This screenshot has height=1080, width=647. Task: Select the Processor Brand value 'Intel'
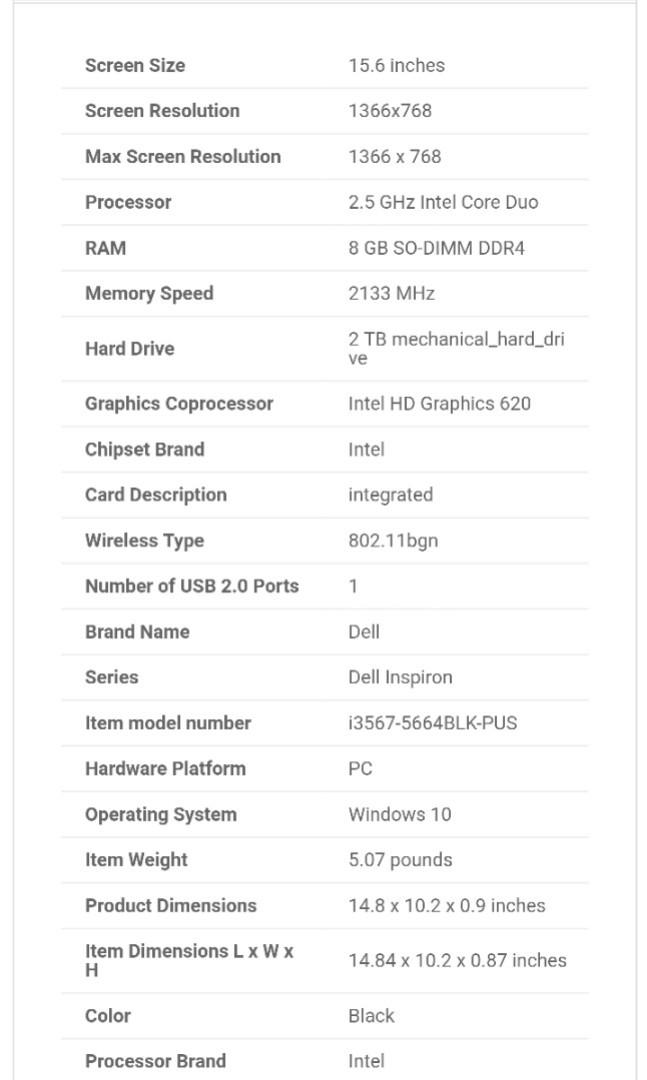coord(367,1061)
